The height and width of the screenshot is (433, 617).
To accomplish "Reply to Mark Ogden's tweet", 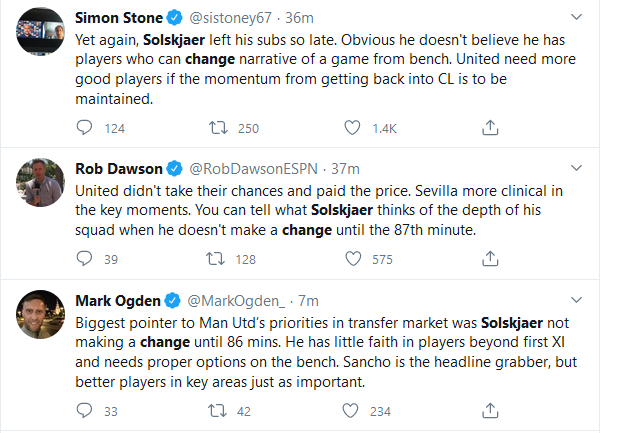I will 86,410.
